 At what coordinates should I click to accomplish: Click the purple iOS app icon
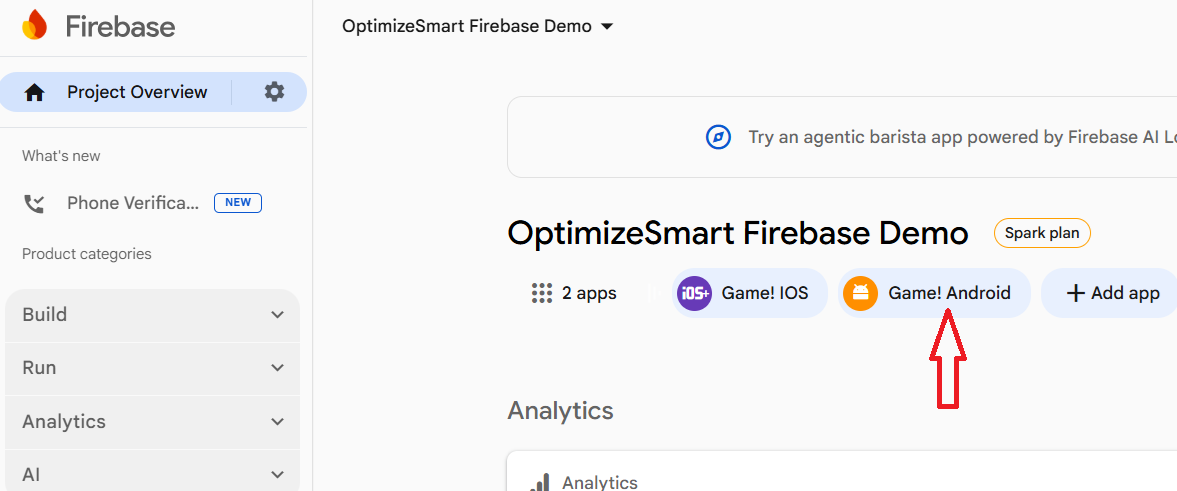(695, 293)
